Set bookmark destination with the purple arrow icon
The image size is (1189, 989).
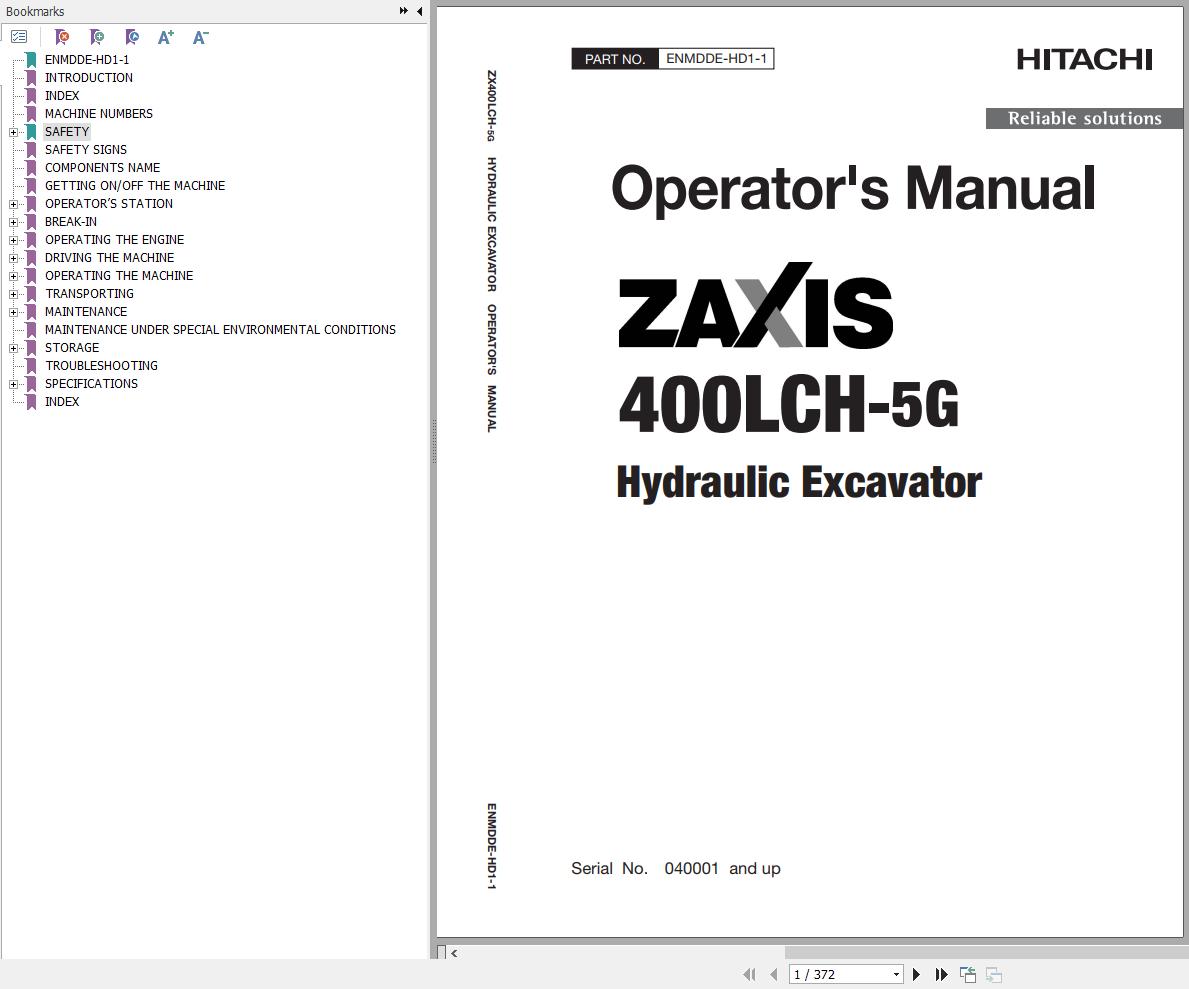pos(131,37)
